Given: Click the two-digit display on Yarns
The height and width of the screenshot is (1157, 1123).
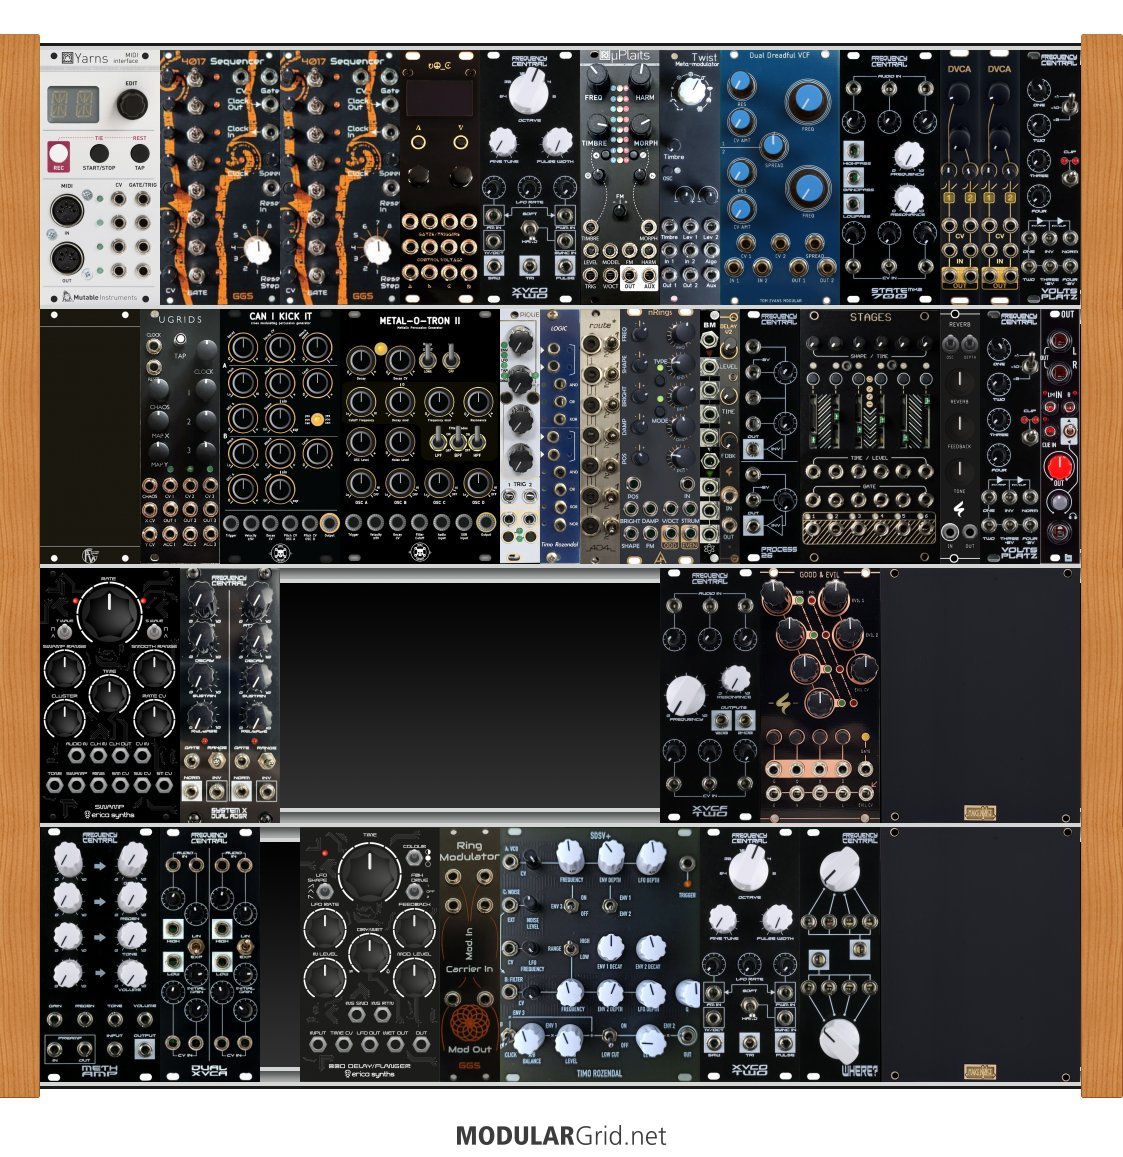Looking at the screenshot, I should coord(73,104).
